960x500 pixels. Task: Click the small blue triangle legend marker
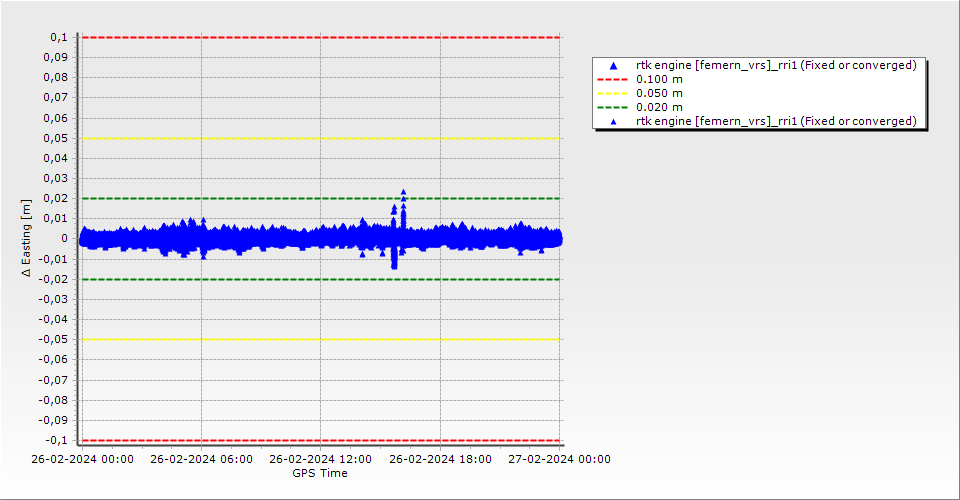point(614,121)
